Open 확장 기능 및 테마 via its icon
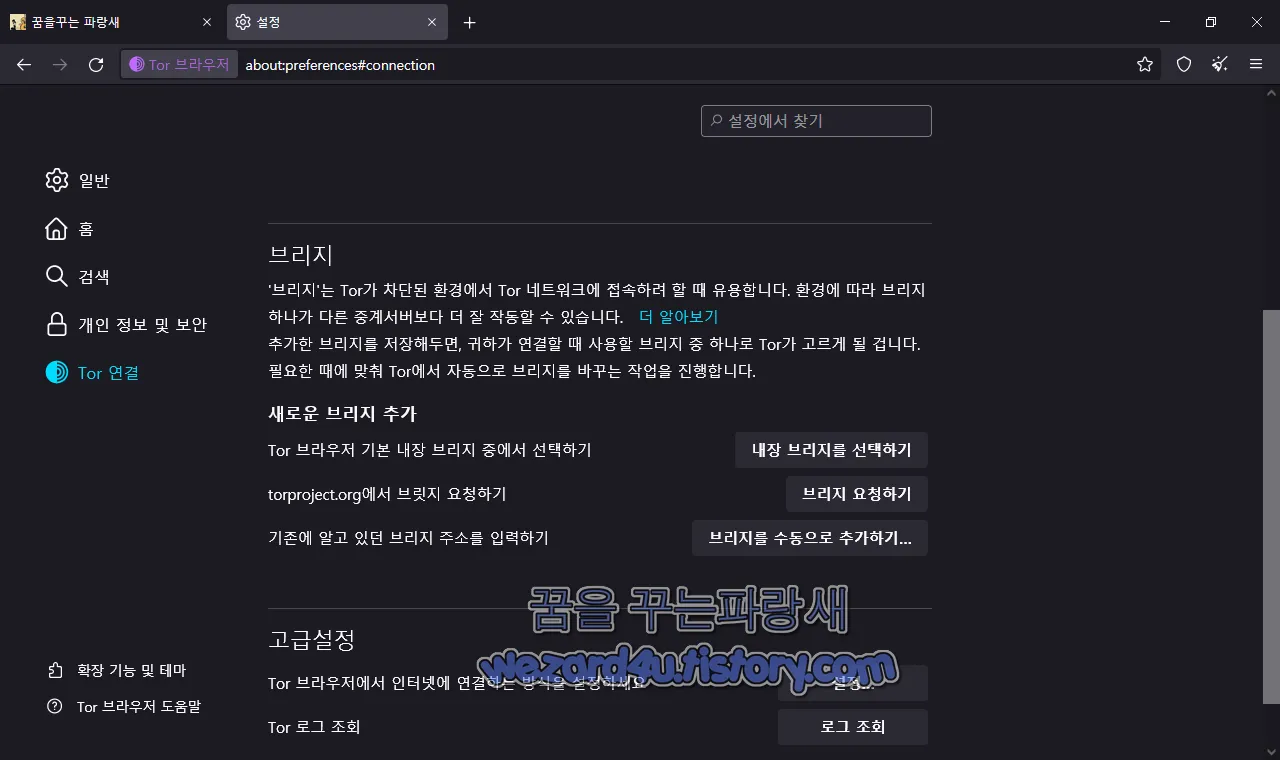 click(x=57, y=670)
